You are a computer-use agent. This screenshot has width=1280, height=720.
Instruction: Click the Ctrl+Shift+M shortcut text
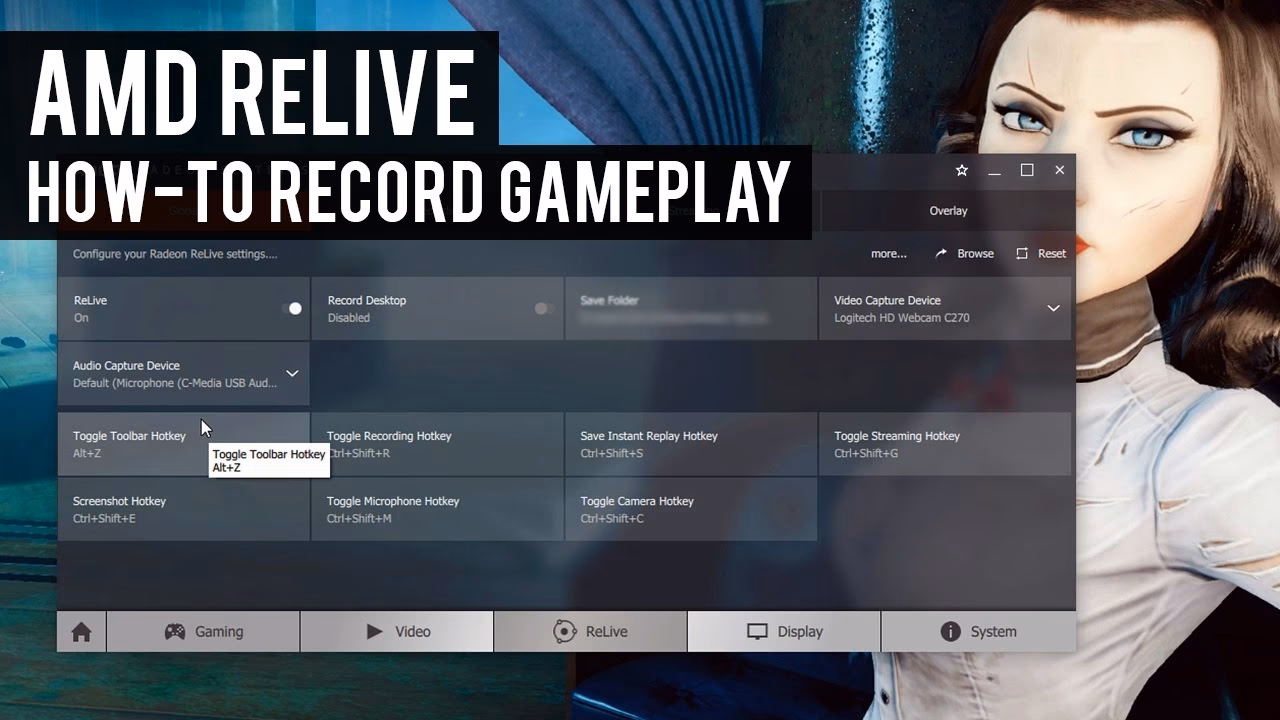point(359,518)
